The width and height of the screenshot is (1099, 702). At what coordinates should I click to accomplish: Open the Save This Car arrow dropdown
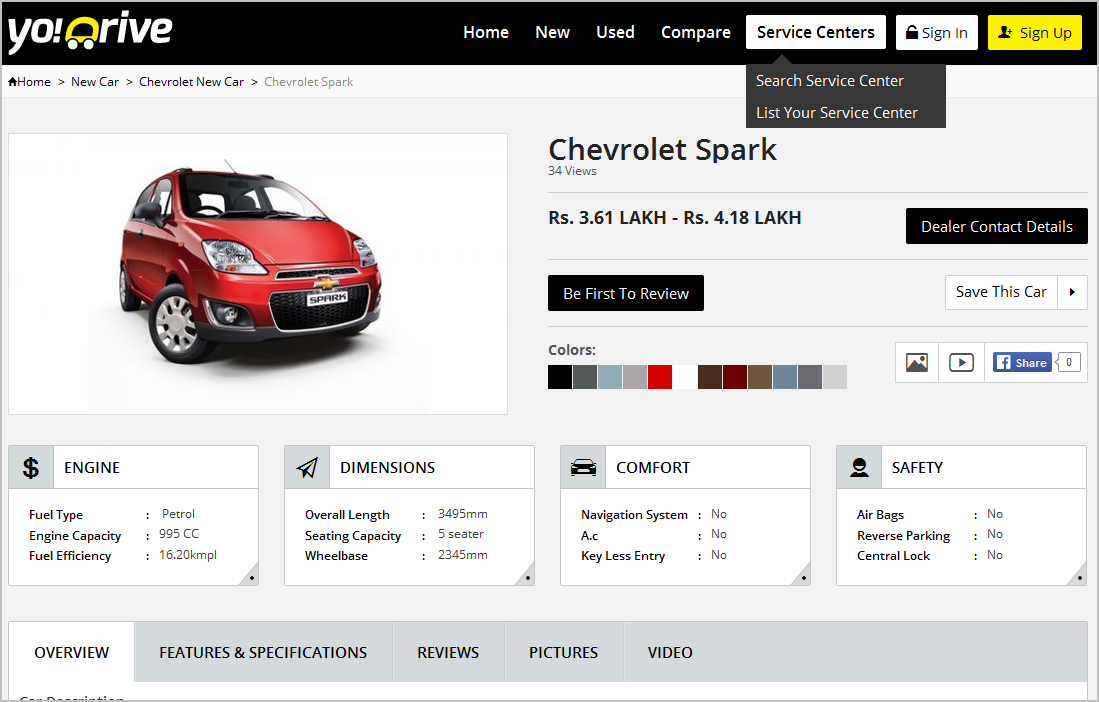click(1072, 292)
